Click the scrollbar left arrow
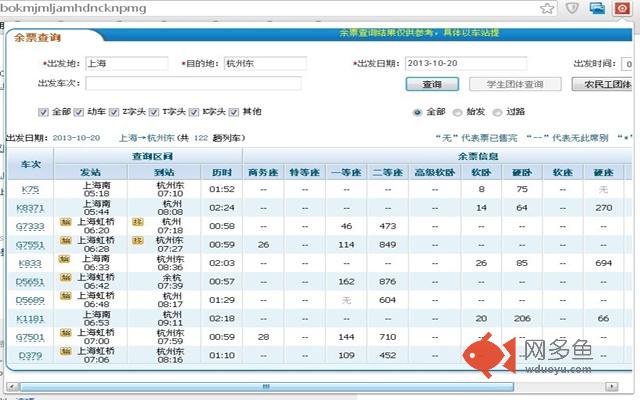Viewport: 640px width, 400px height. coord(13,387)
